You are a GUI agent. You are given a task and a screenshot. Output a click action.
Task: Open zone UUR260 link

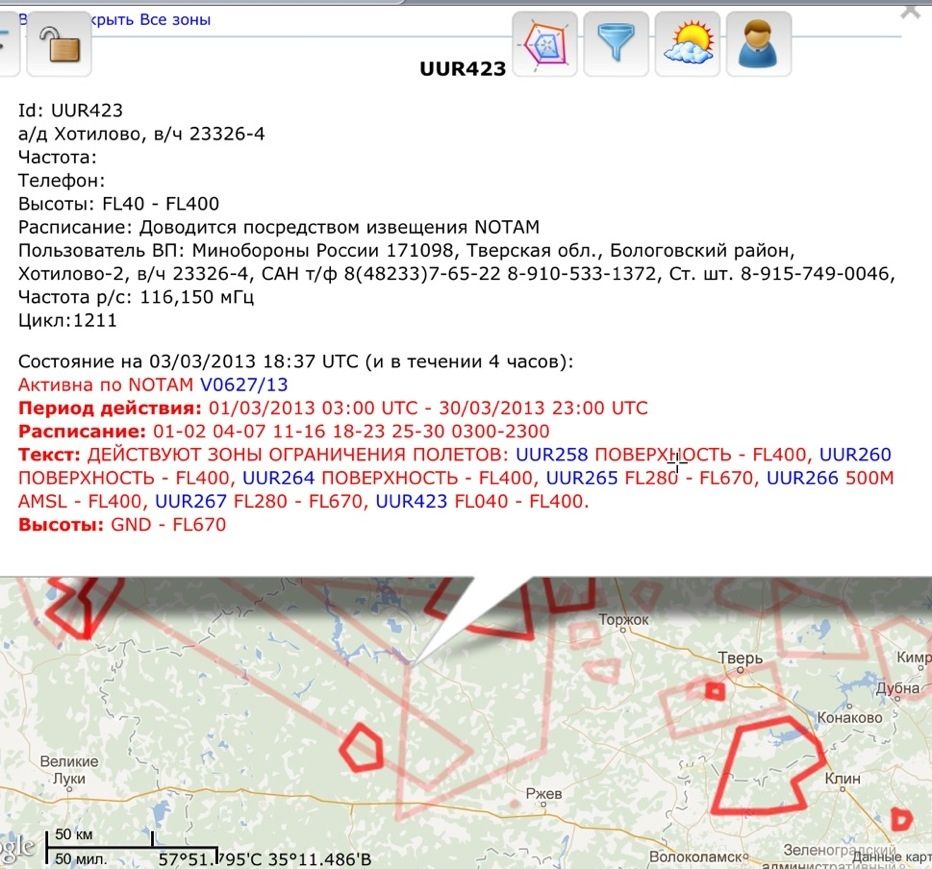click(x=855, y=455)
